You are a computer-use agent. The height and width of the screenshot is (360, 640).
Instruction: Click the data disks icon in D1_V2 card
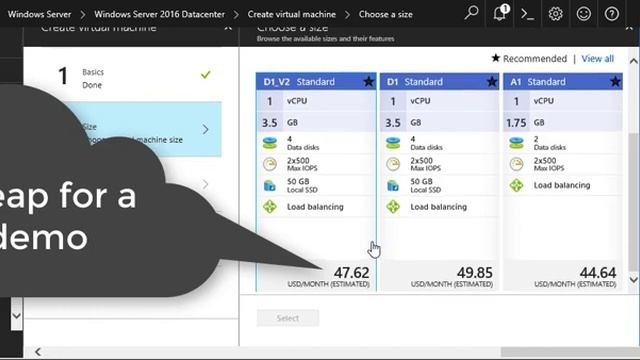[270, 143]
